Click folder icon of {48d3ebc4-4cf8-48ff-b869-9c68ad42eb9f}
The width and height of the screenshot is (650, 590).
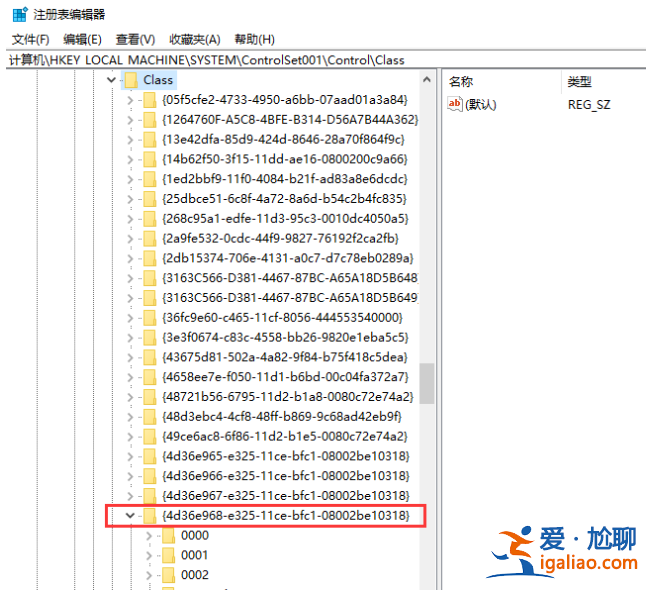tap(149, 417)
